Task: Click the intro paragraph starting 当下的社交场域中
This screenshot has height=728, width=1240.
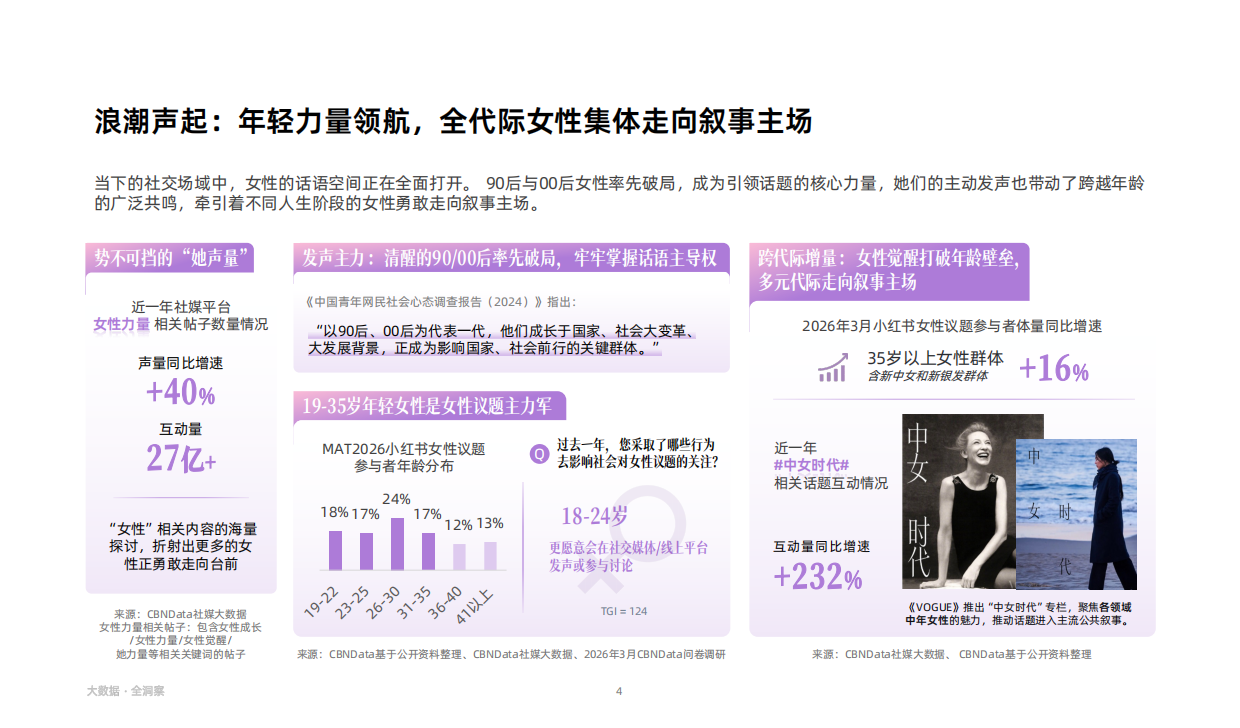Action: pyautogui.click(x=620, y=193)
